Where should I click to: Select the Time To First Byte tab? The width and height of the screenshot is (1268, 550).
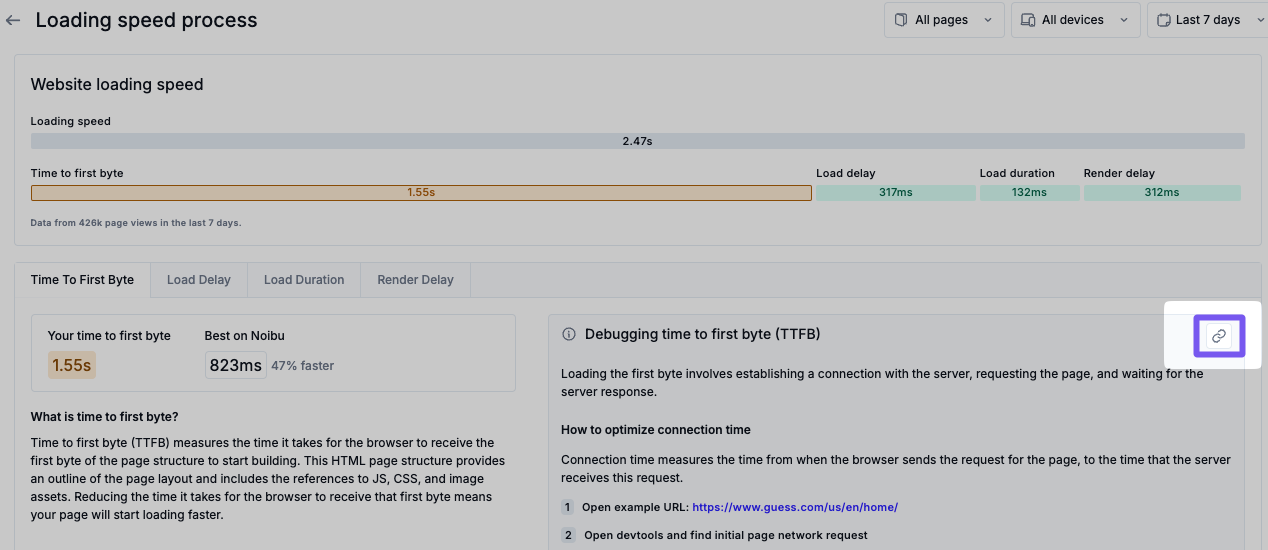pyautogui.click(x=82, y=280)
